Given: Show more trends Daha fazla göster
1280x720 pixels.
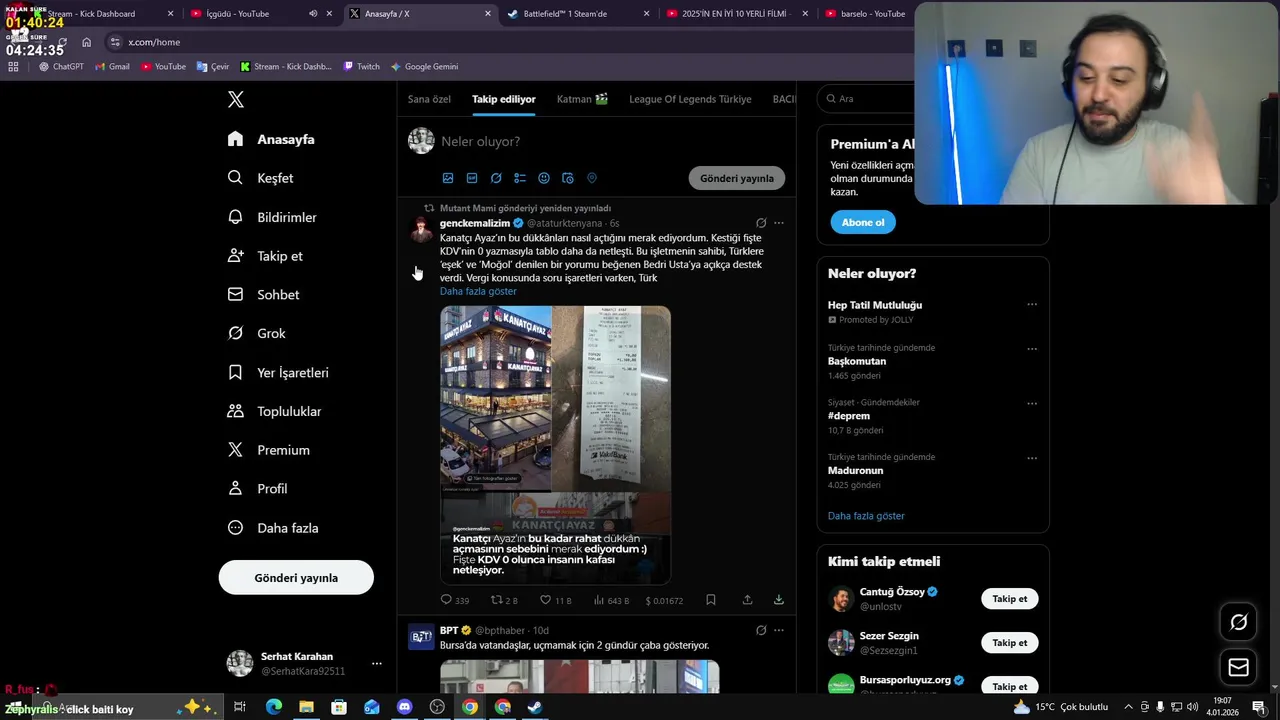Looking at the screenshot, I should coord(866,516).
